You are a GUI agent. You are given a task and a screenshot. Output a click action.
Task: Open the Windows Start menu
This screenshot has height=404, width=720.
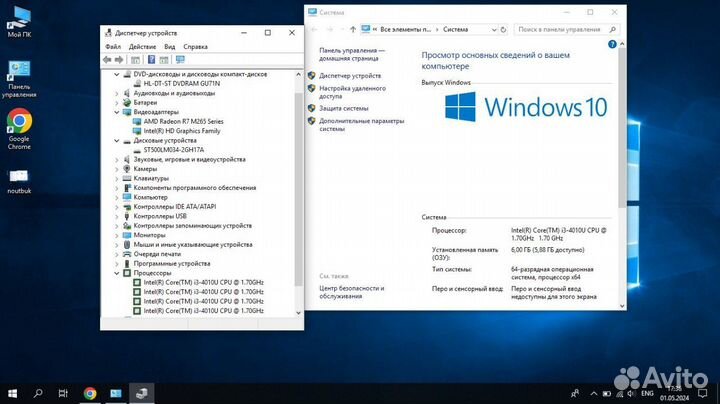[x=12, y=393]
